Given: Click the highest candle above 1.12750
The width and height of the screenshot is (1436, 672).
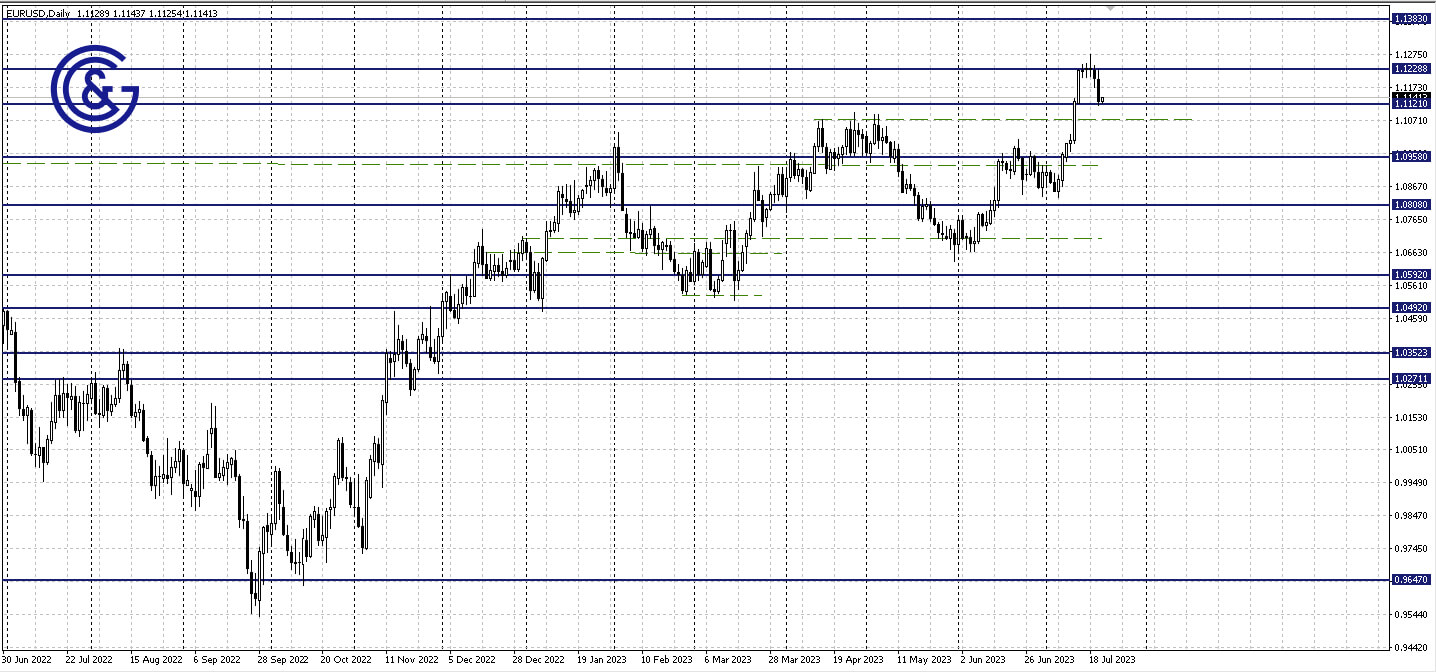Looking at the screenshot, I should tap(1090, 62).
